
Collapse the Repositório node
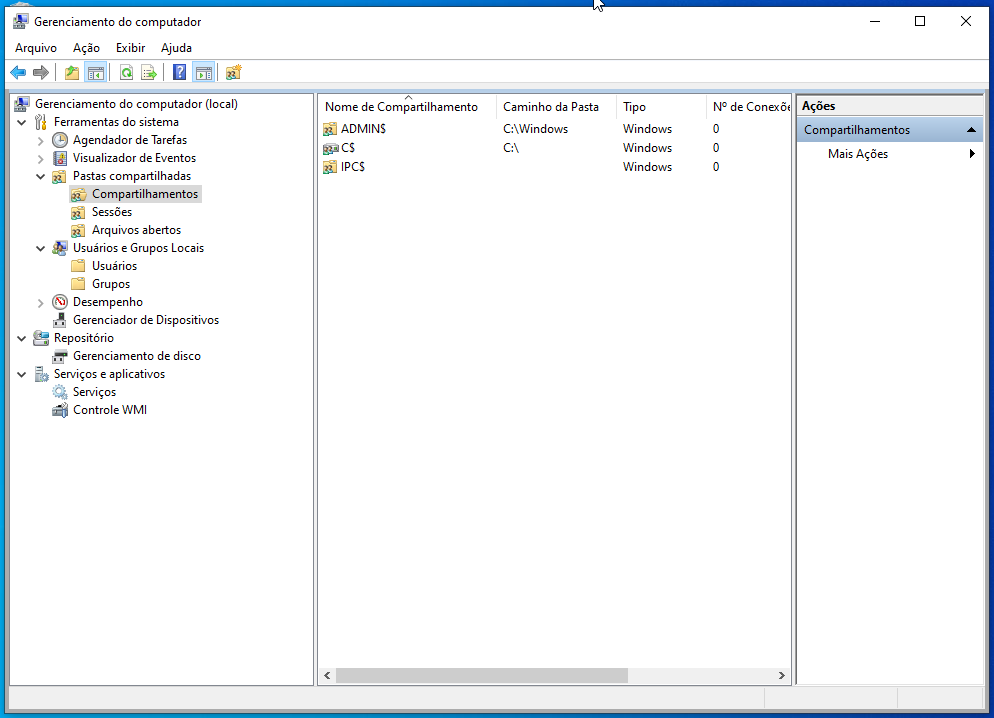(22, 338)
